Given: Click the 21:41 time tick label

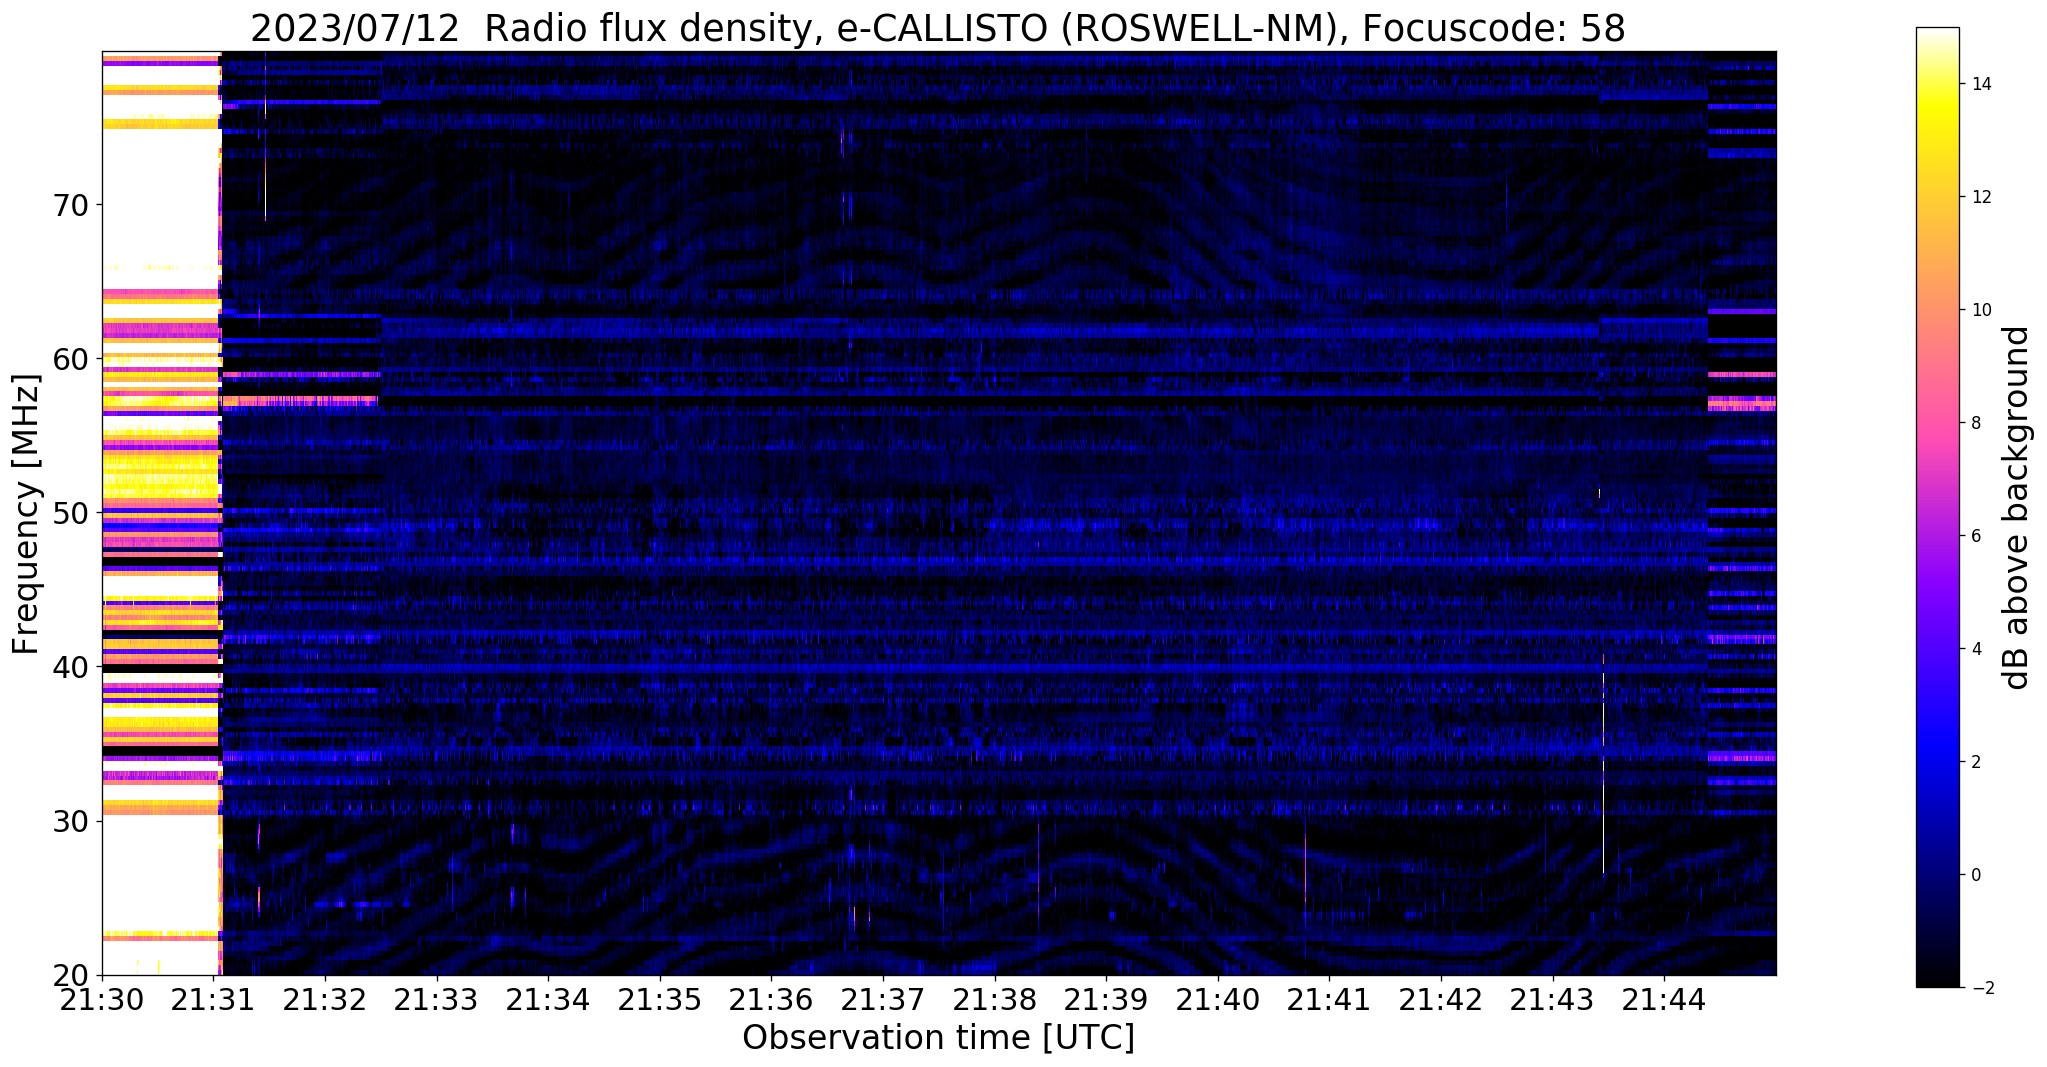Looking at the screenshot, I should tap(1330, 999).
